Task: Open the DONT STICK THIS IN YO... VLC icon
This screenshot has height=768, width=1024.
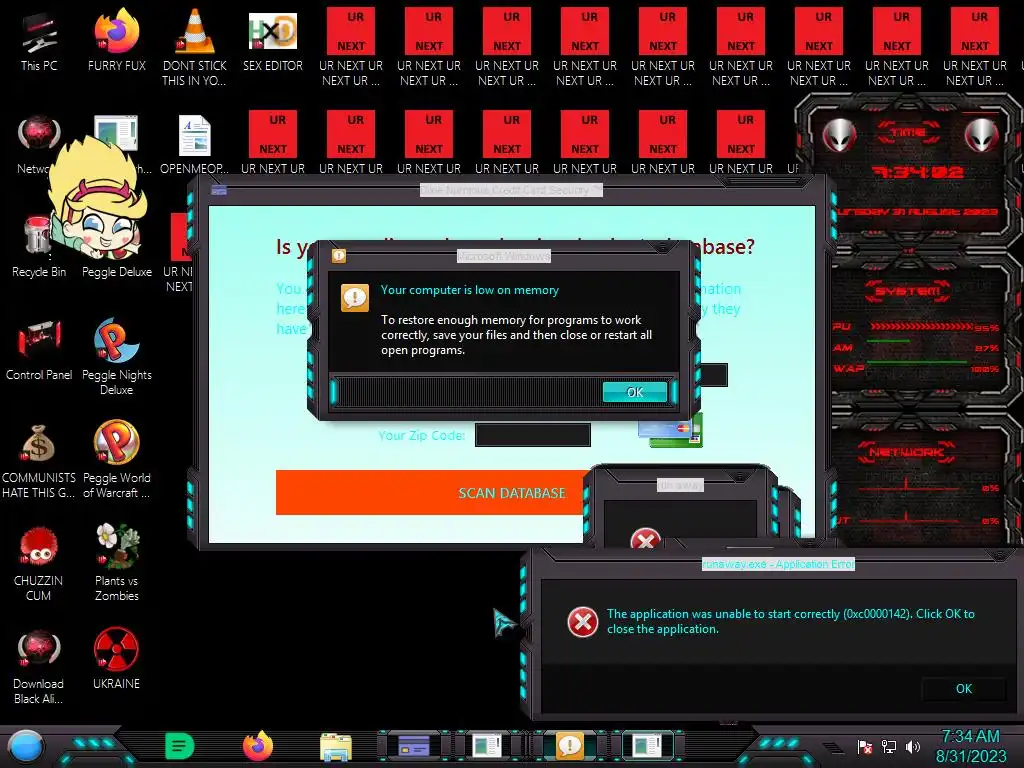Action: (x=195, y=47)
